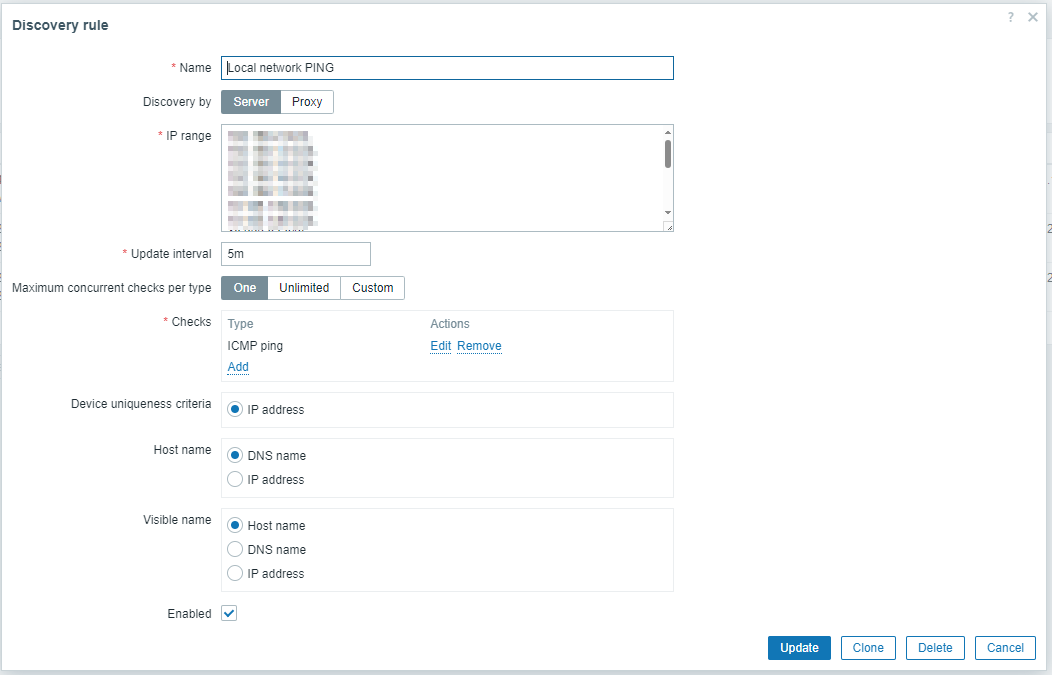Viewport: 1052px width, 675px height.
Task: Click the IP range scrollbar thumb
Action: (x=668, y=154)
